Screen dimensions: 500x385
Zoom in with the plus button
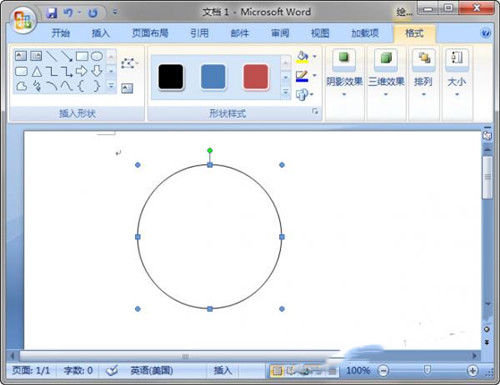click(472, 370)
